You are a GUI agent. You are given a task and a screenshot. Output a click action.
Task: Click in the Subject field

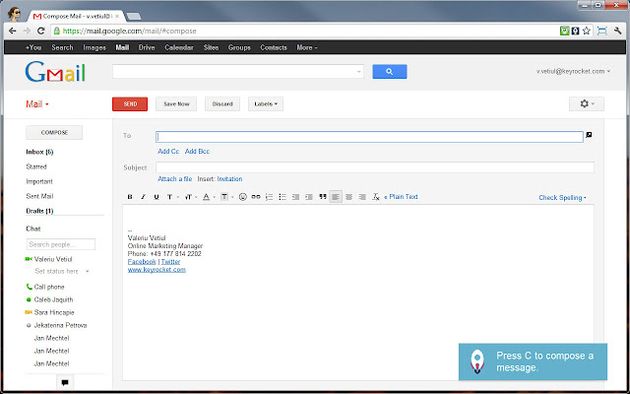[x=375, y=167]
